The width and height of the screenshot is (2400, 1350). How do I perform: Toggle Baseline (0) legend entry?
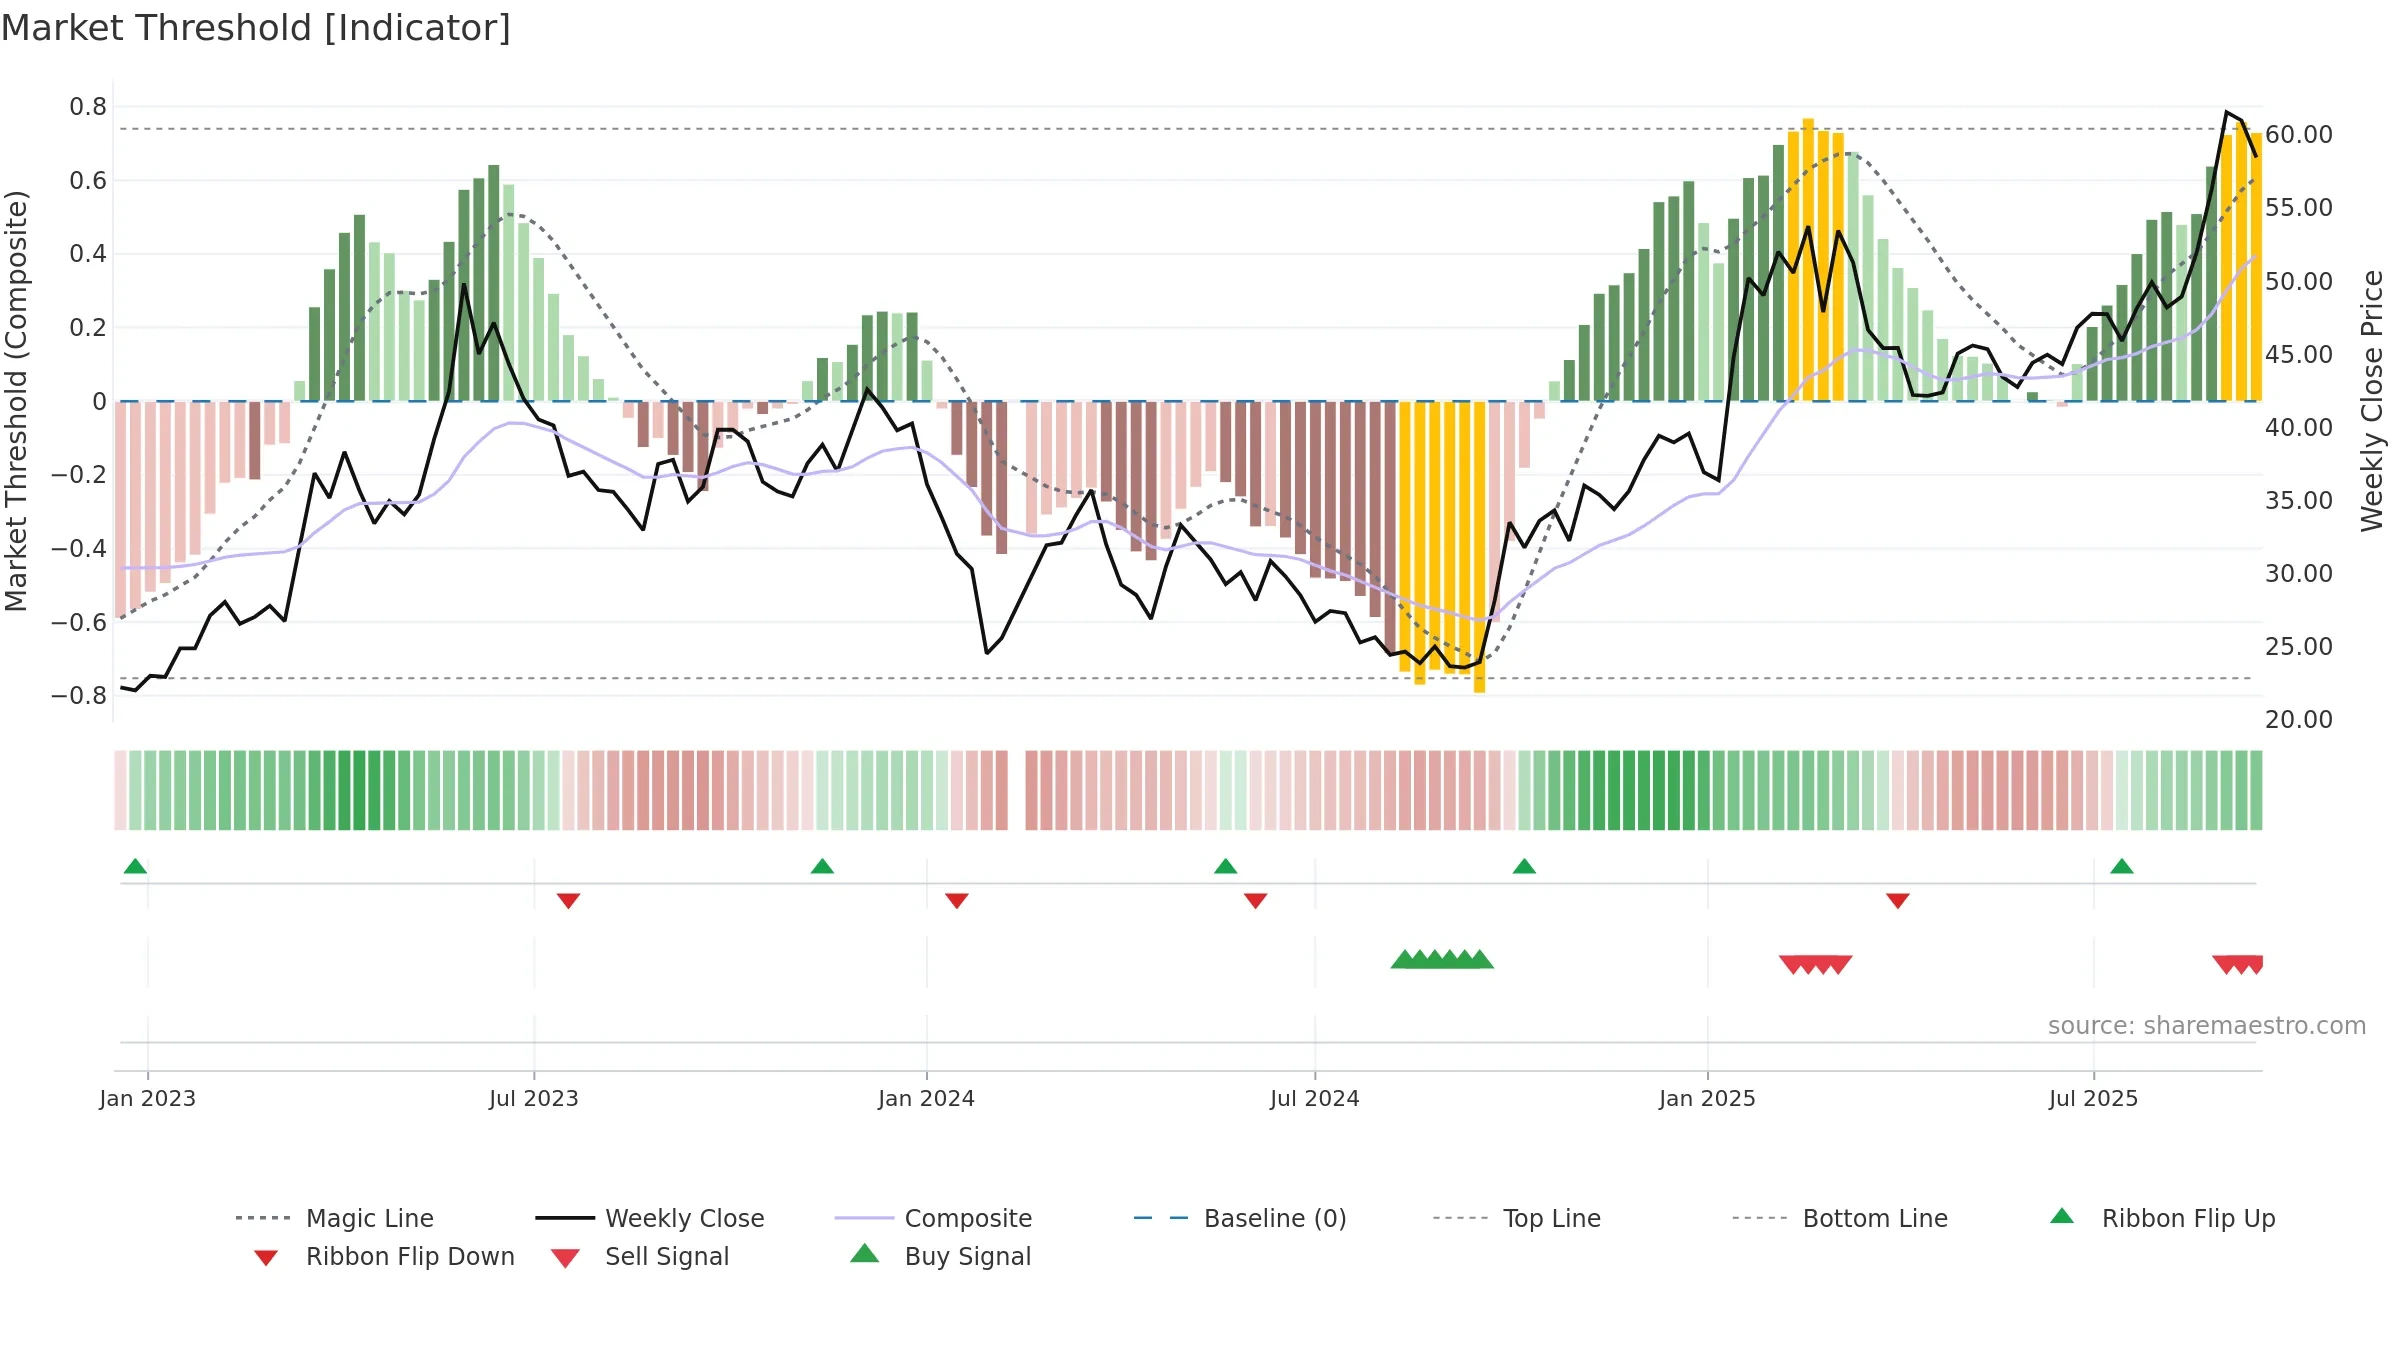coord(1240,1218)
